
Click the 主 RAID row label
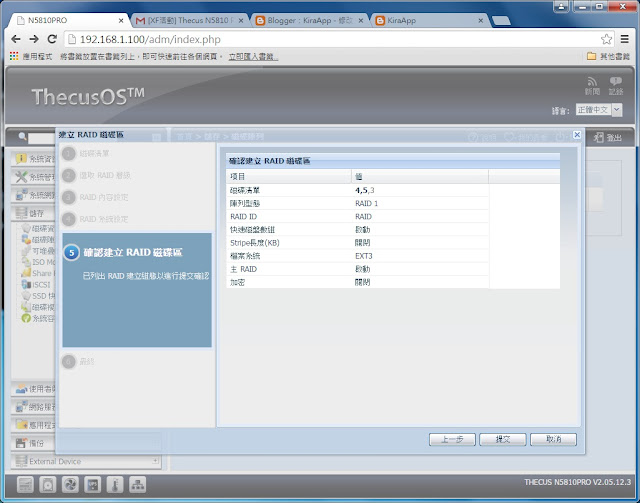point(243,269)
